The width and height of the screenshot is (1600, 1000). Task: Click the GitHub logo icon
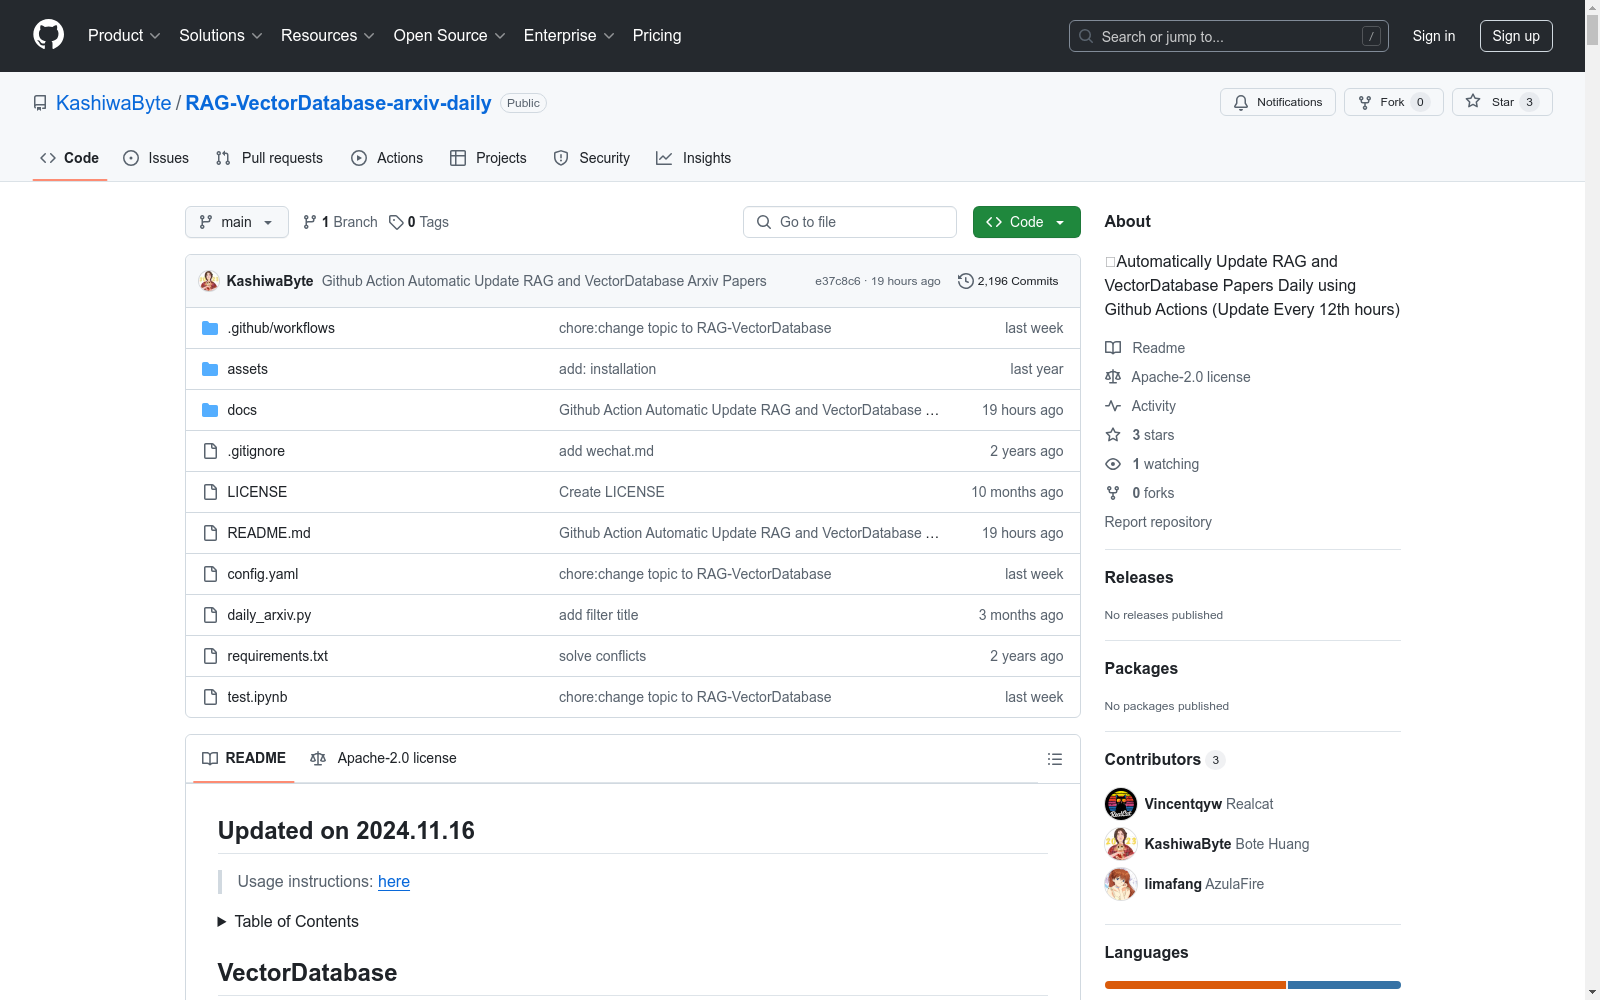pos(48,35)
